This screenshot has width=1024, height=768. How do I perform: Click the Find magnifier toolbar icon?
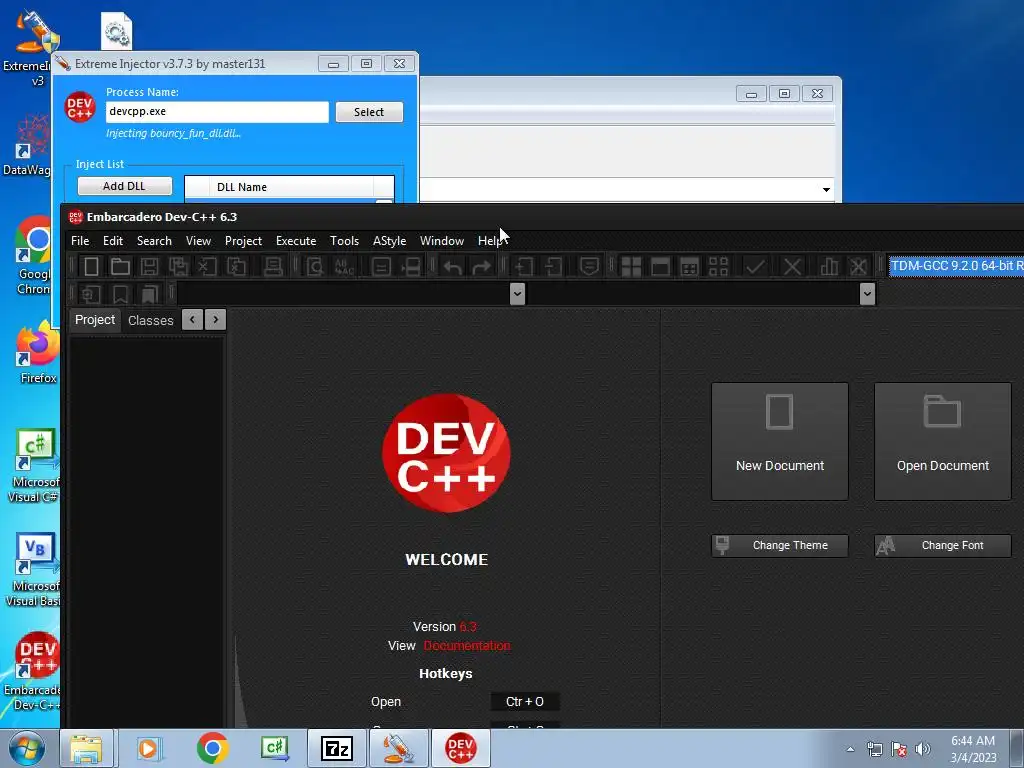pyautogui.click(x=315, y=266)
